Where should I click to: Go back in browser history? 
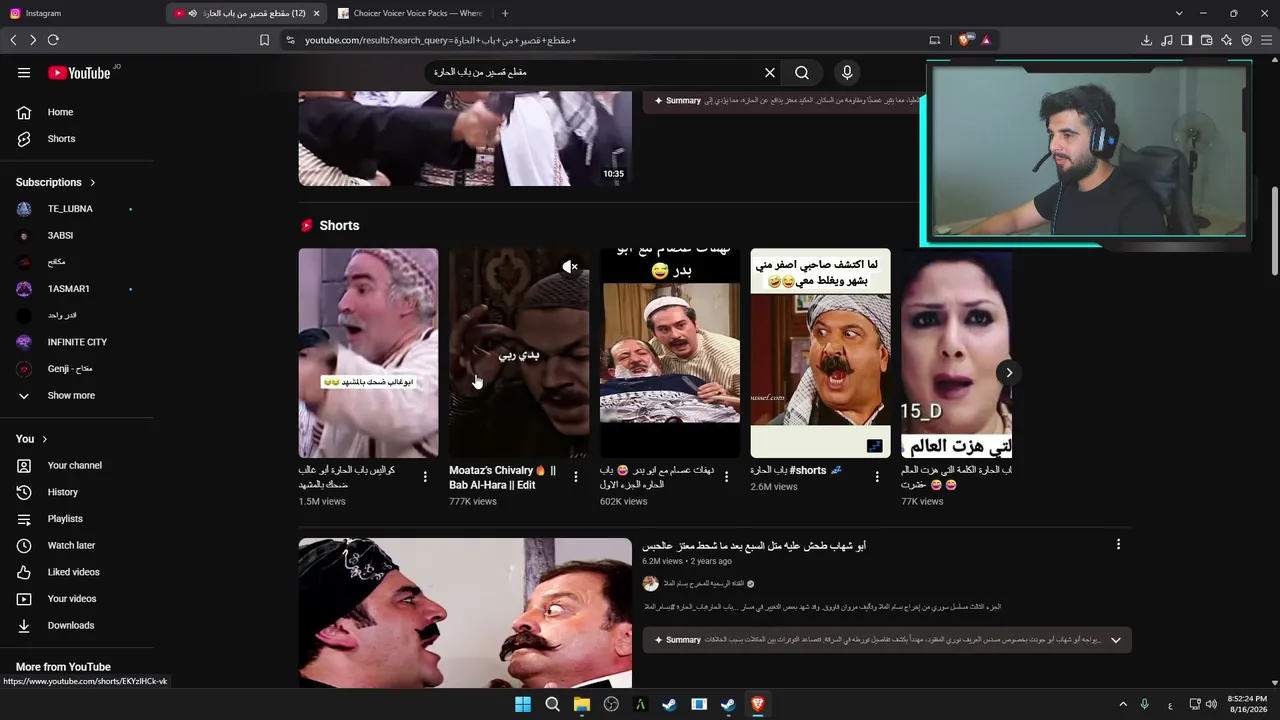(13, 40)
